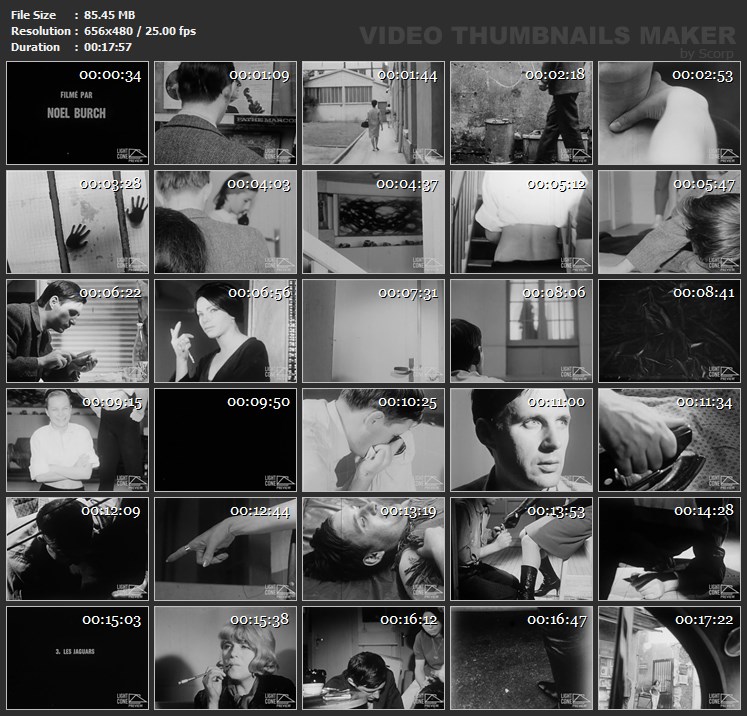Screen dimensions: 747x716
Task: Click the duration value 00:17:57
Action: point(108,47)
